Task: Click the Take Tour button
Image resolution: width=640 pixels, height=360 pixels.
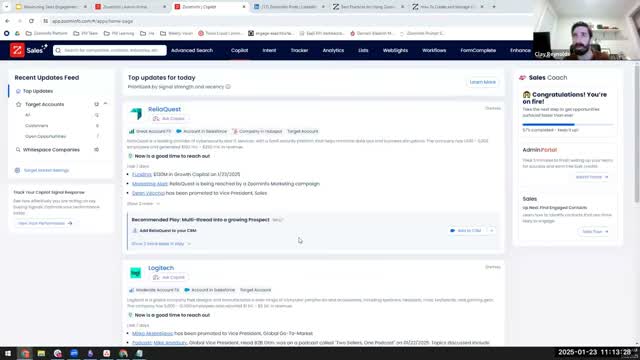Action: pos(595,231)
